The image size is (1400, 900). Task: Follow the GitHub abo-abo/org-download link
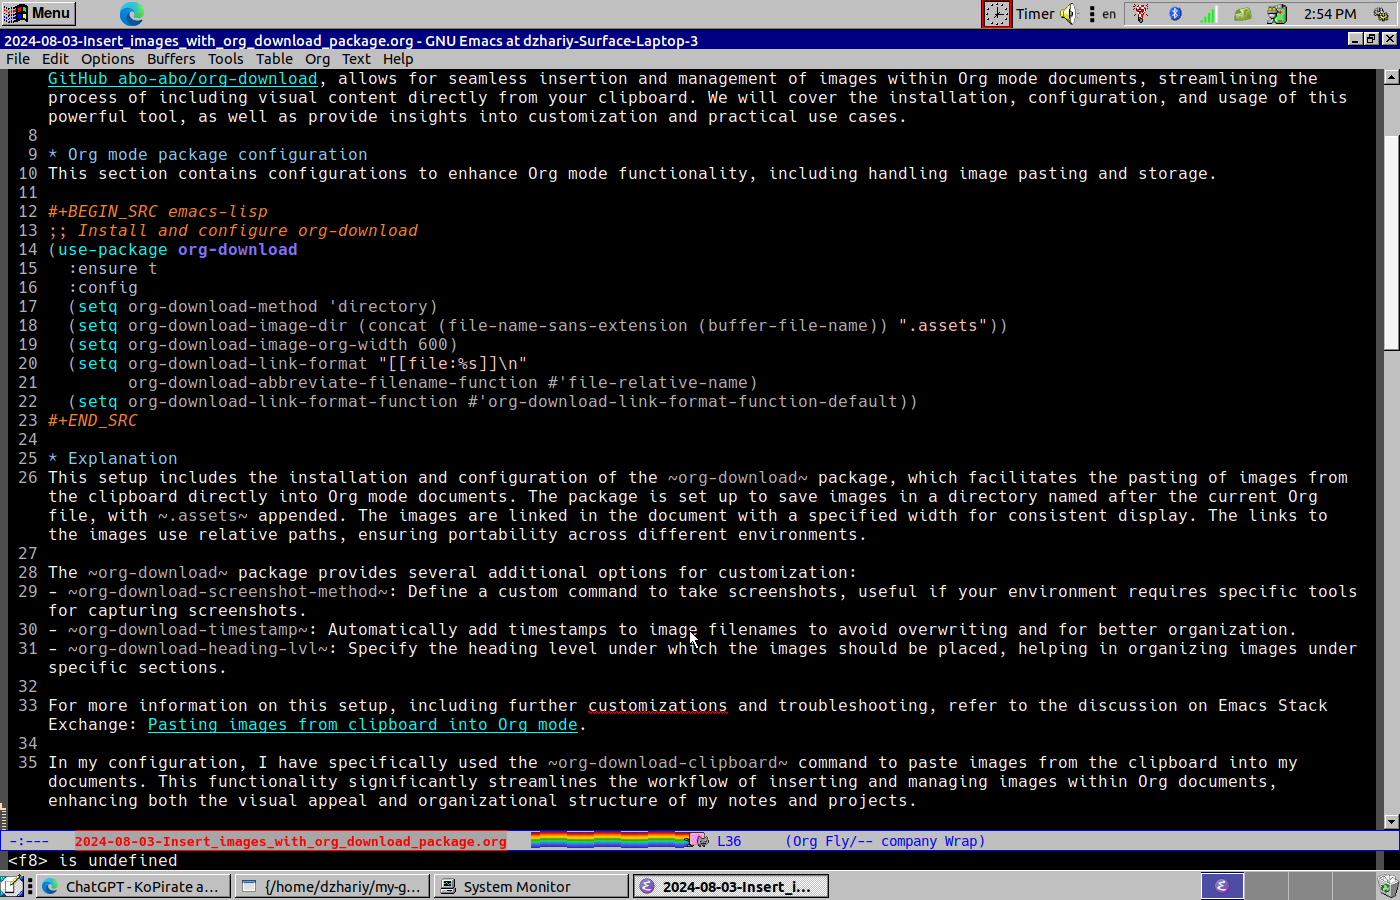coord(182,79)
